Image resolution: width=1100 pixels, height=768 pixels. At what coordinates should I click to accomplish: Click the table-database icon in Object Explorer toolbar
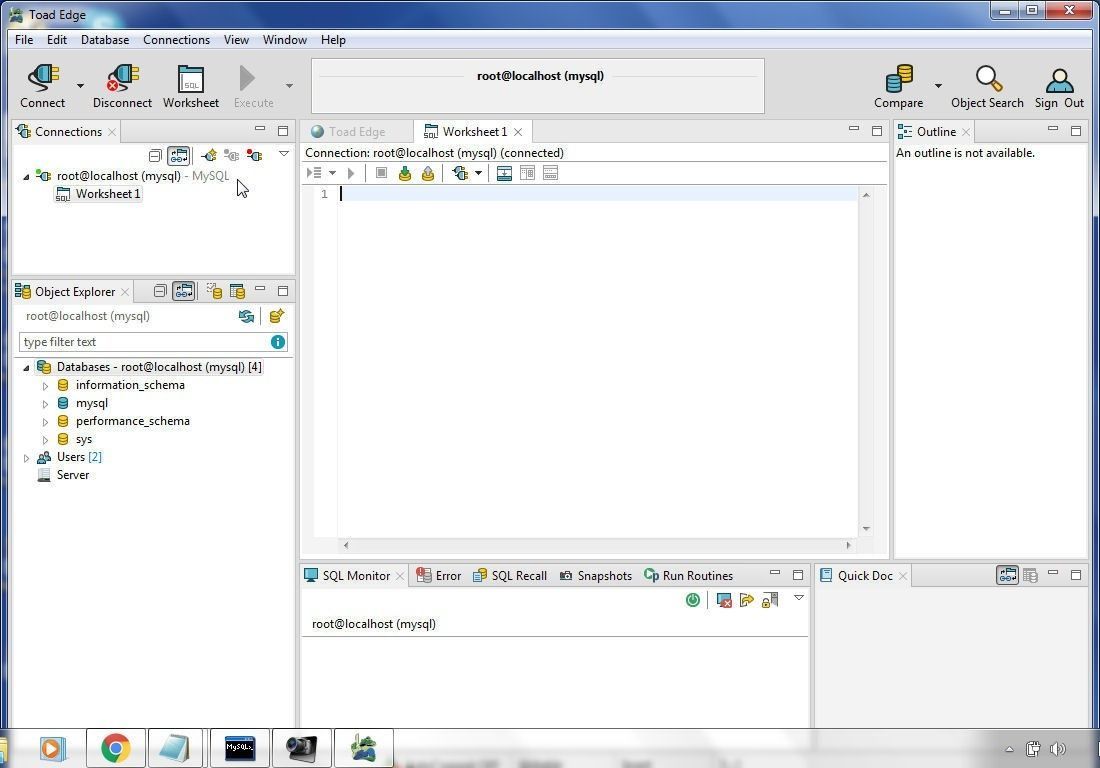coord(237,291)
